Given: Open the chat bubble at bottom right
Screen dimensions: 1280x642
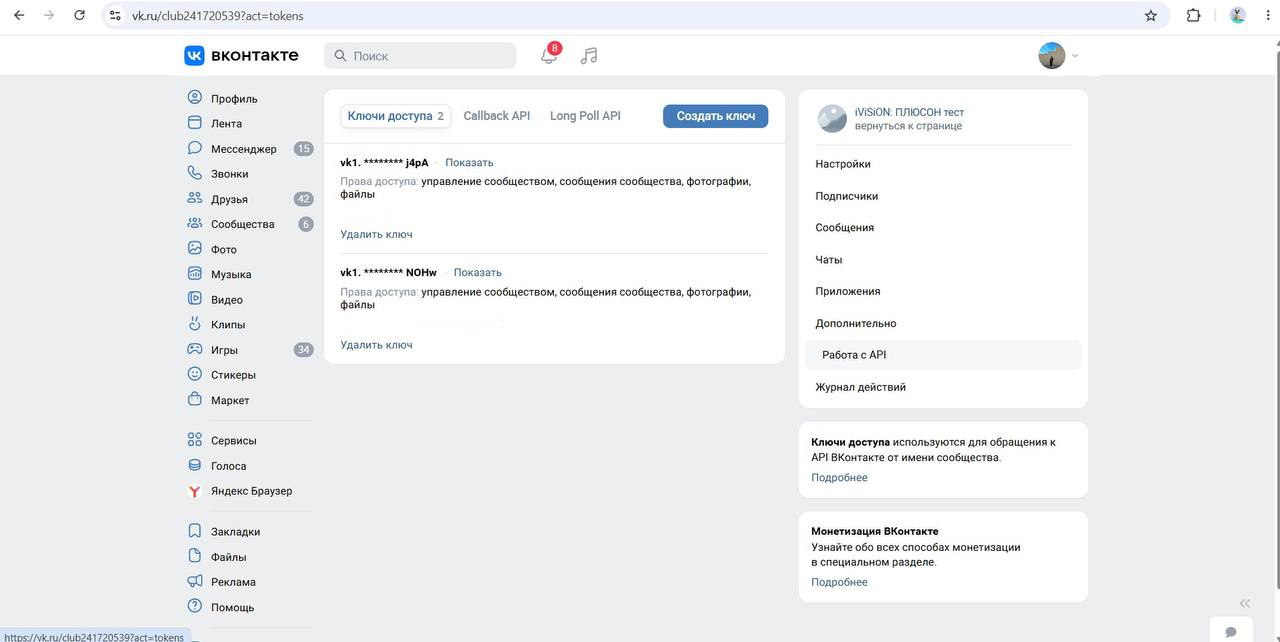Looking at the screenshot, I should 1231,631.
